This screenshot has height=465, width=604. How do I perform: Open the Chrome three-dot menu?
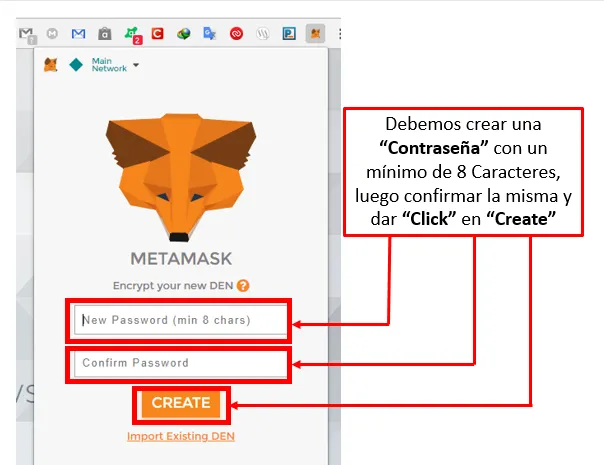click(x=339, y=34)
